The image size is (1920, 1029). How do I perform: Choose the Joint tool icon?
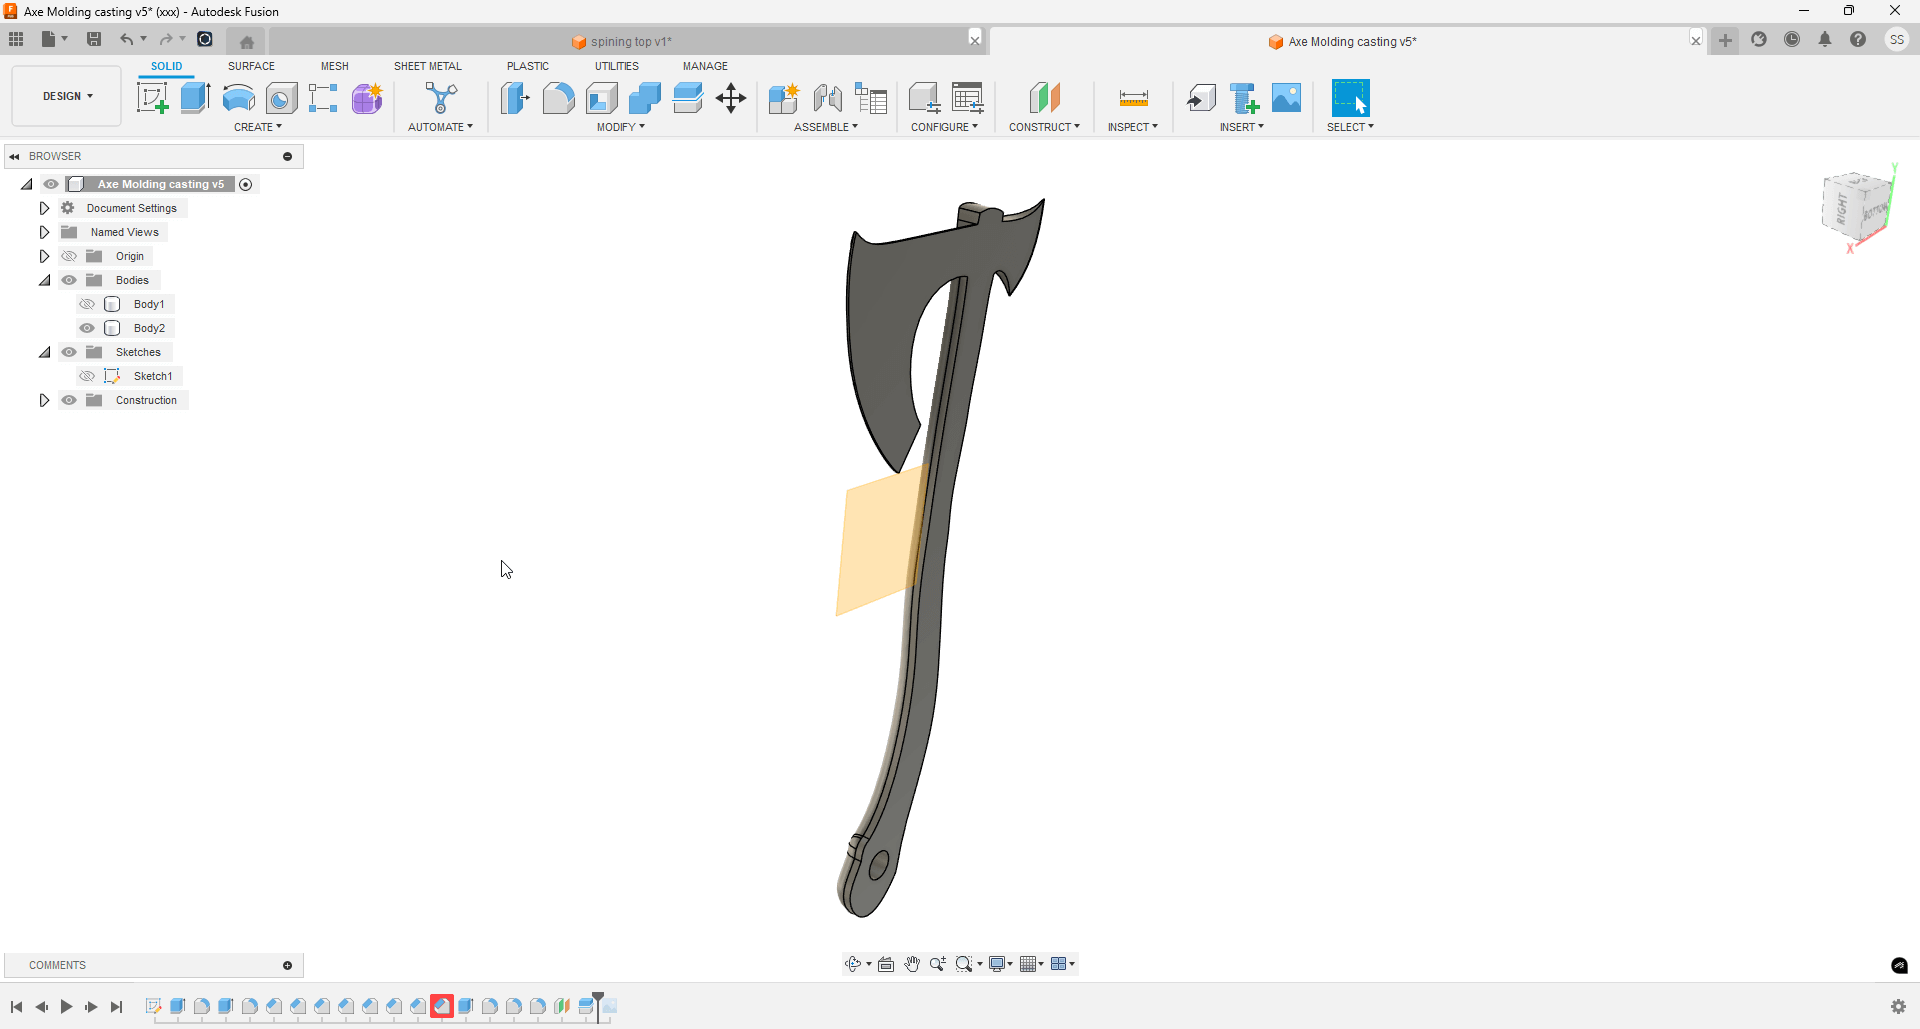click(828, 98)
